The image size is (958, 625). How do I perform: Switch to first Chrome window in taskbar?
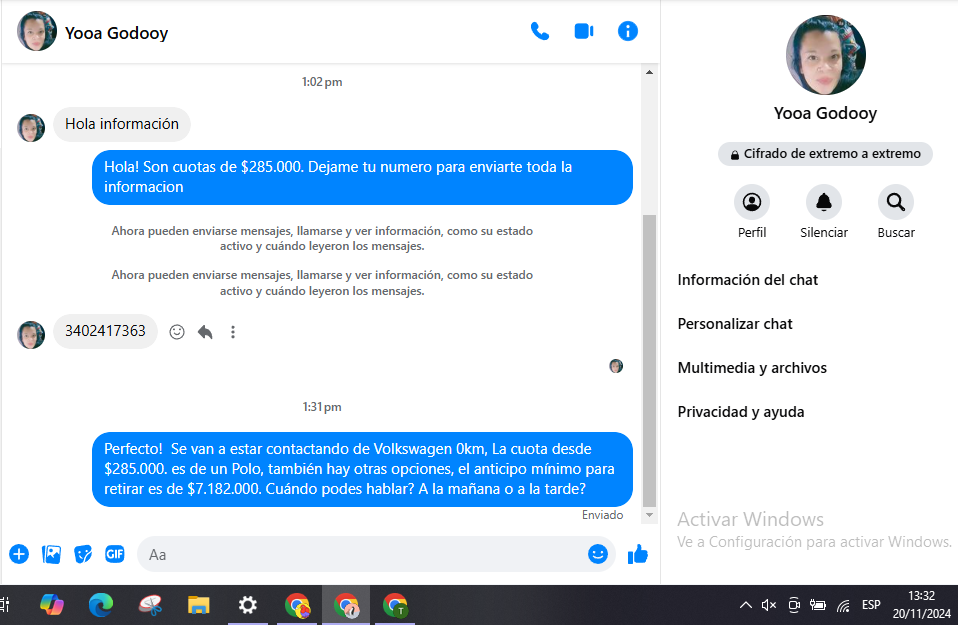tap(297, 605)
